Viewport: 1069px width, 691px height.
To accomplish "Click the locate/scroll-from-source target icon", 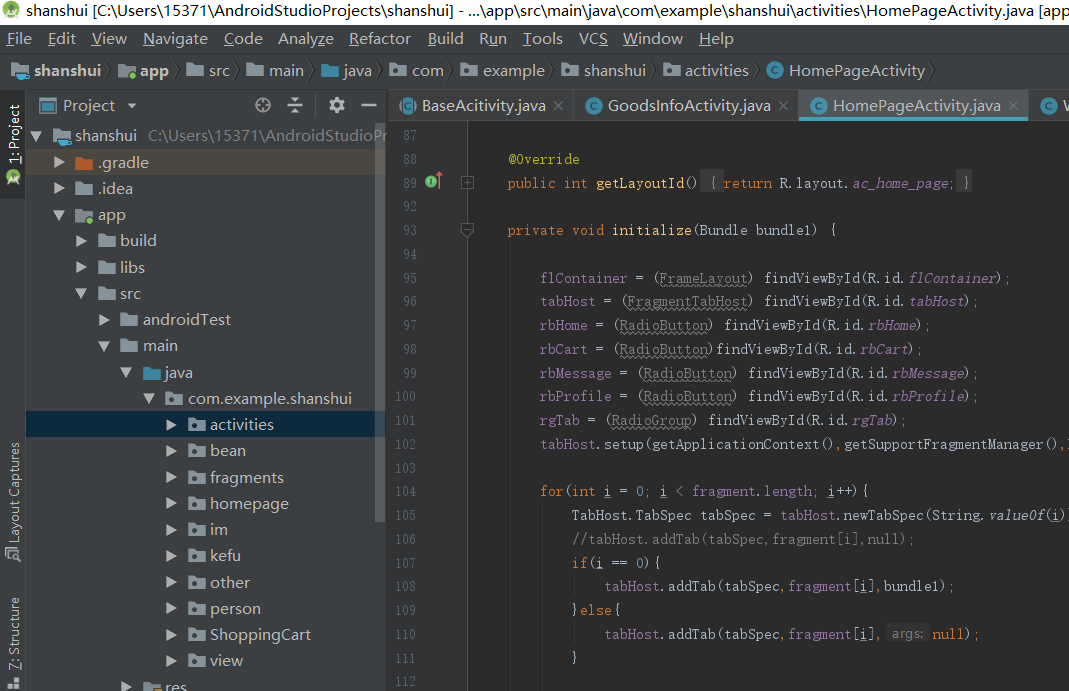I will [x=263, y=105].
